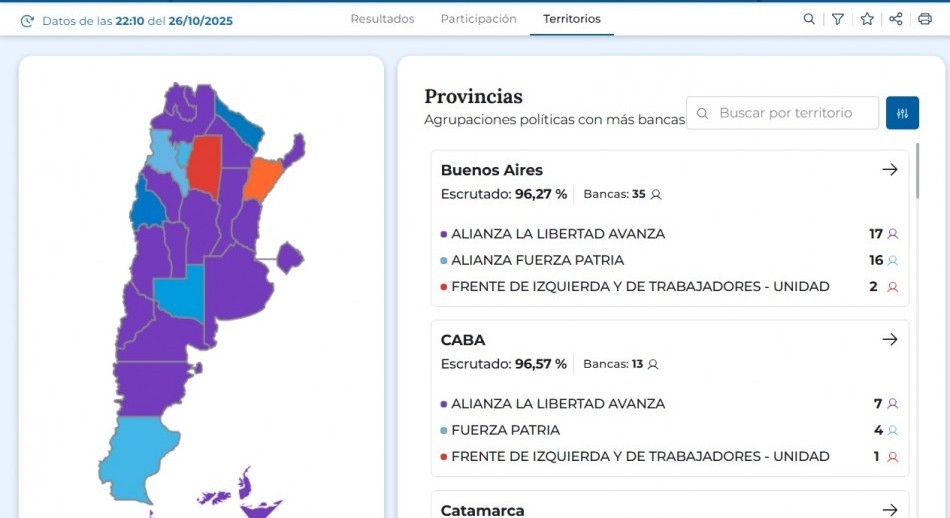
Task: Select the Territorios tab
Action: click(x=572, y=19)
